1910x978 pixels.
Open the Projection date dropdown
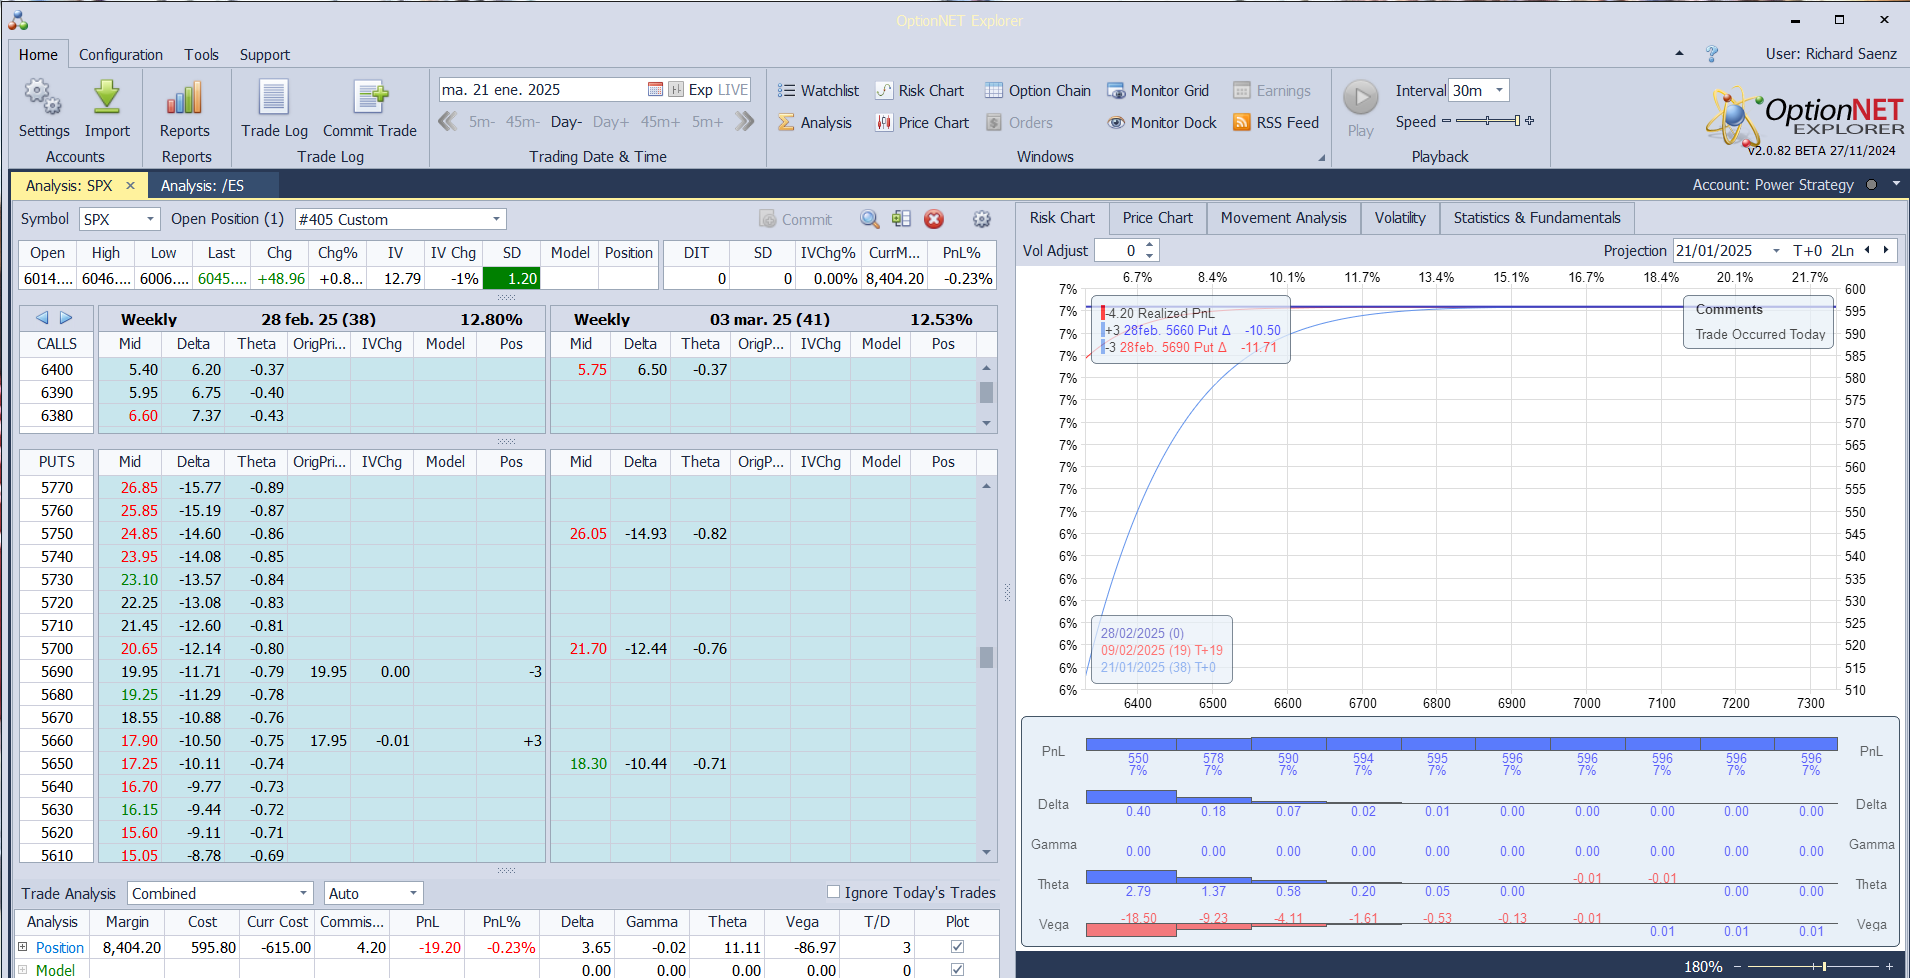coord(1776,251)
